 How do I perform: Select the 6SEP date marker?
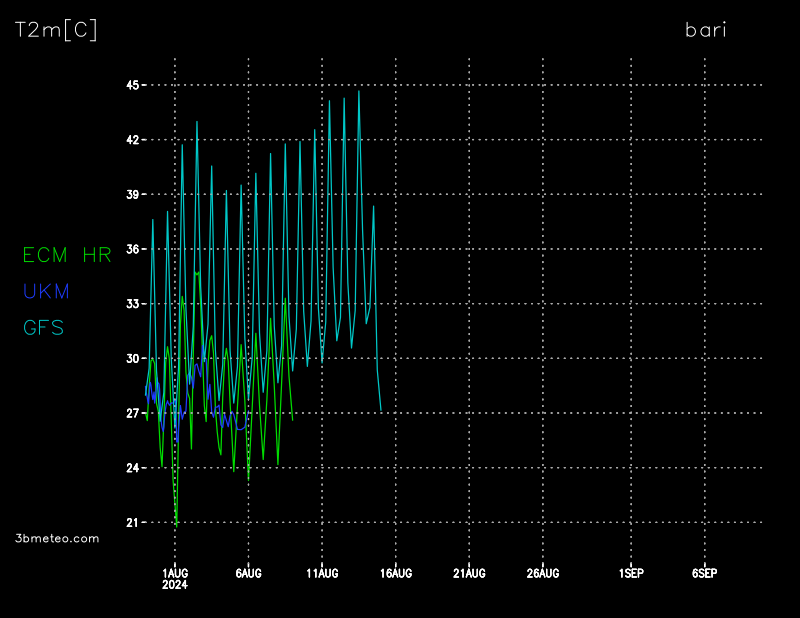click(x=704, y=573)
